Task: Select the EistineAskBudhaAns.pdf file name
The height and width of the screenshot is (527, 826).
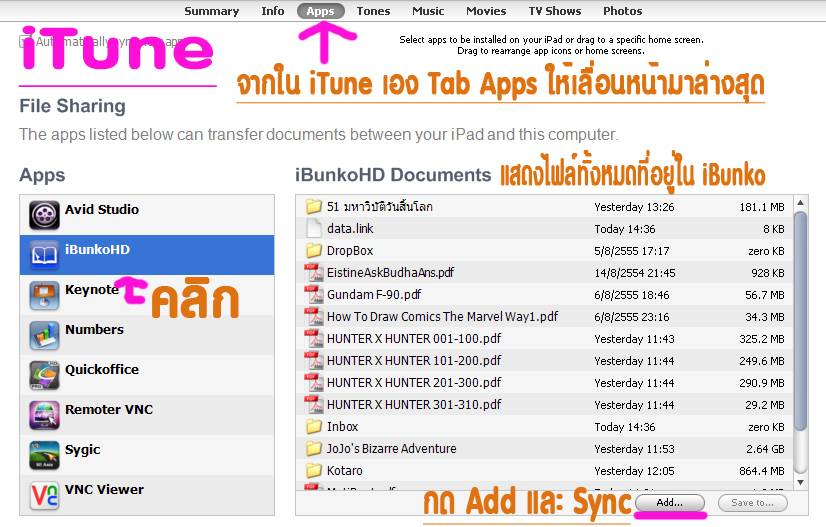Action: [x=390, y=272]
